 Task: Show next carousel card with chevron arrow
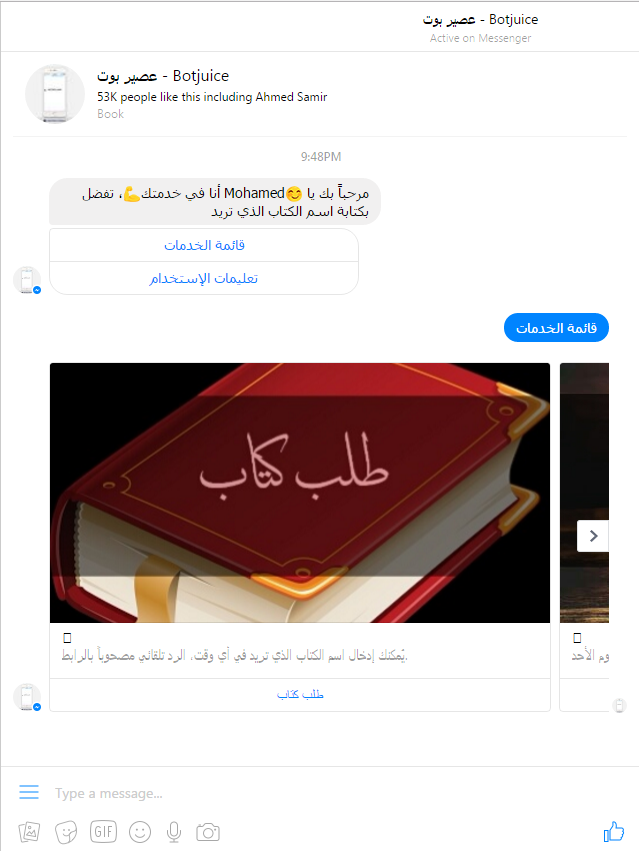point(593,536)
